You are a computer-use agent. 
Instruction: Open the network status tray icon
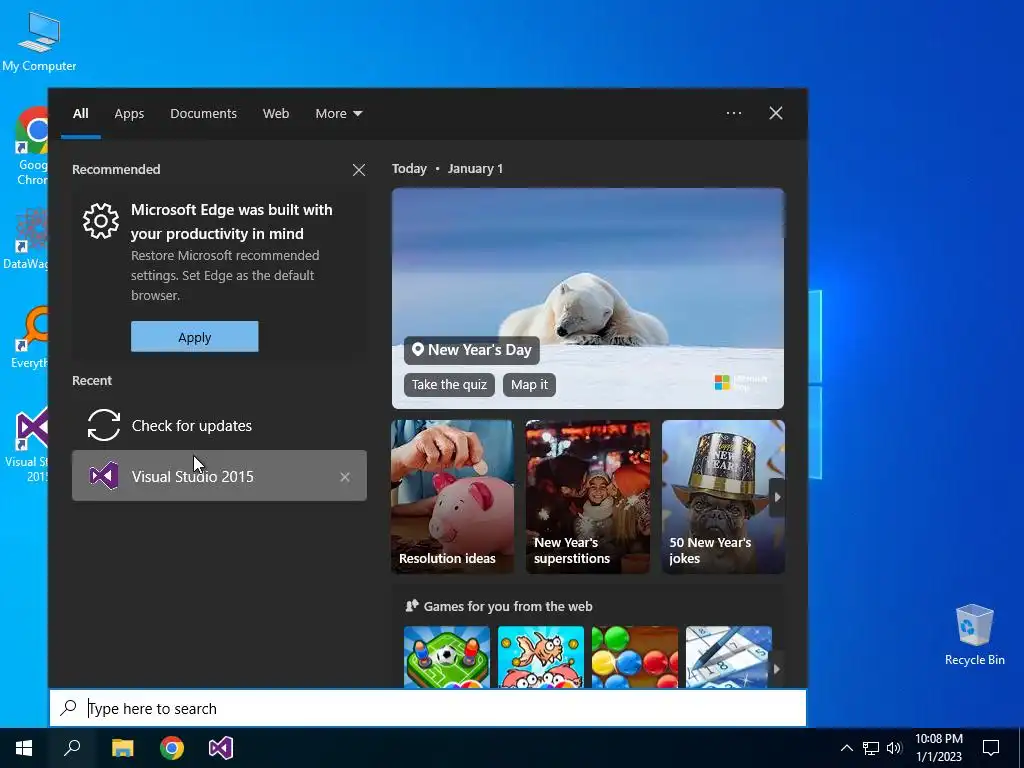[871, 748]
